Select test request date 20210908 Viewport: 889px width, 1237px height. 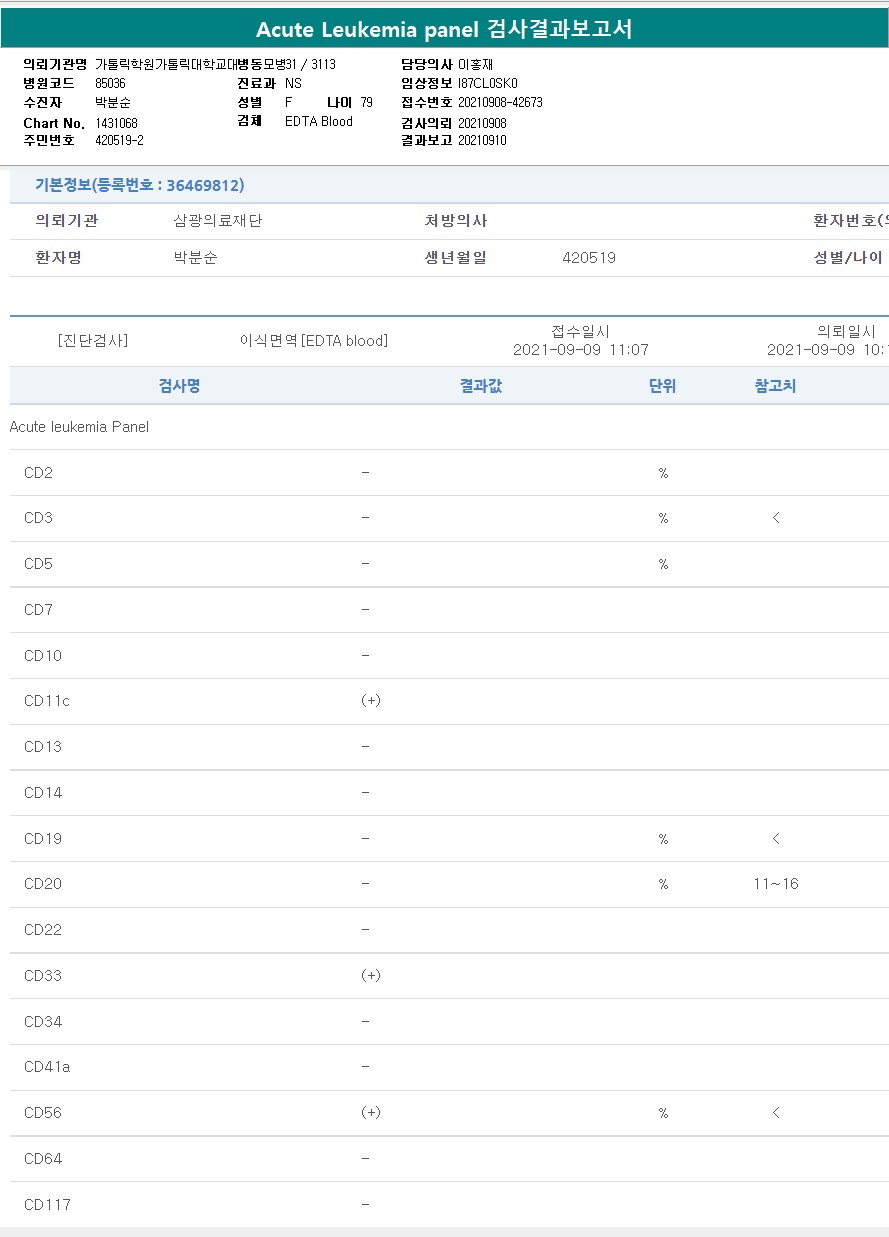point(482,122)
